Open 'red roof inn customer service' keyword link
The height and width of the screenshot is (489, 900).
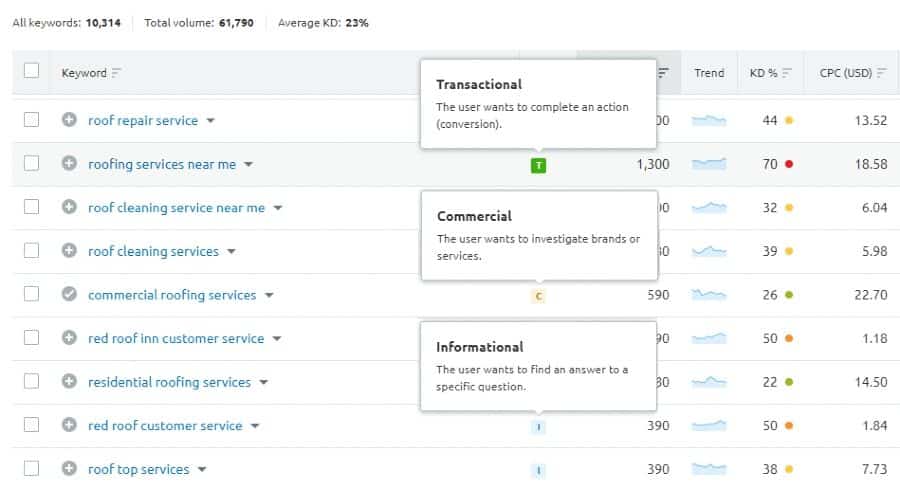[176, 339]
